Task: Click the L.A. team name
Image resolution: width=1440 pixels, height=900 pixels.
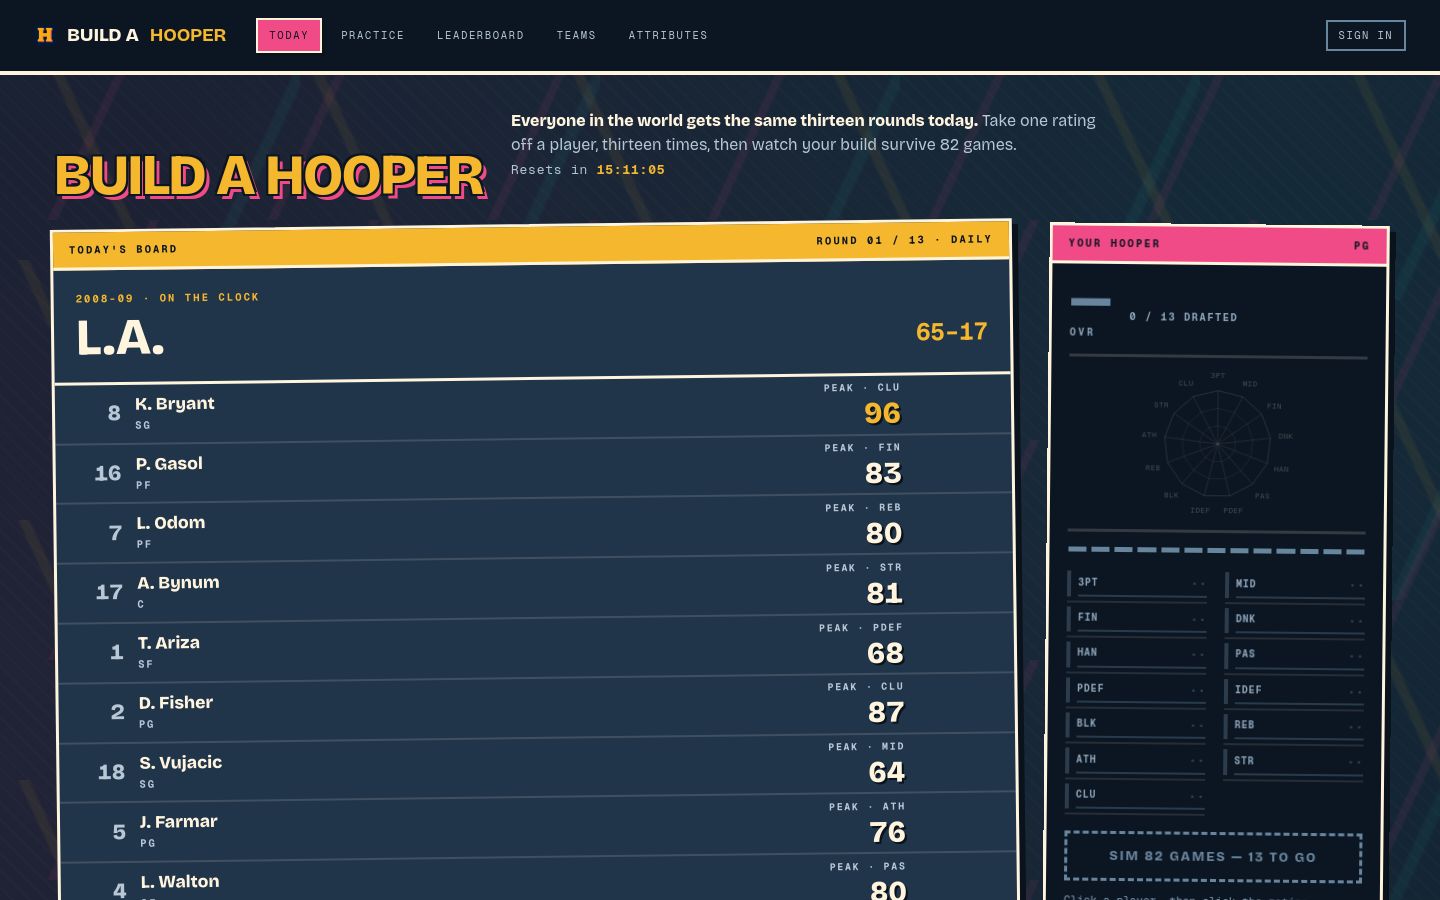Action: (x=120, y=338)
